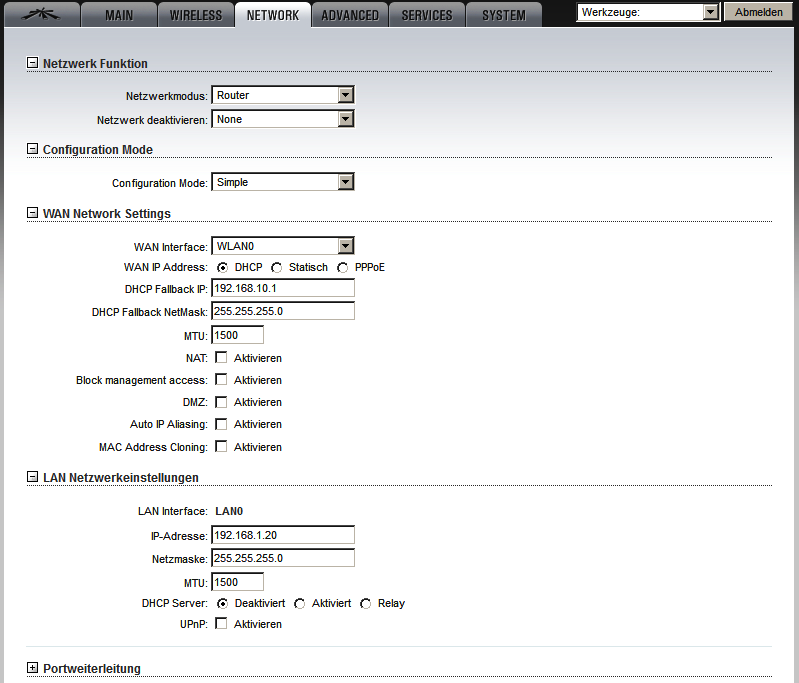Open the Werkzeuge tools dropdown
The image size is (799, 683).
click(x=648, y=12)
